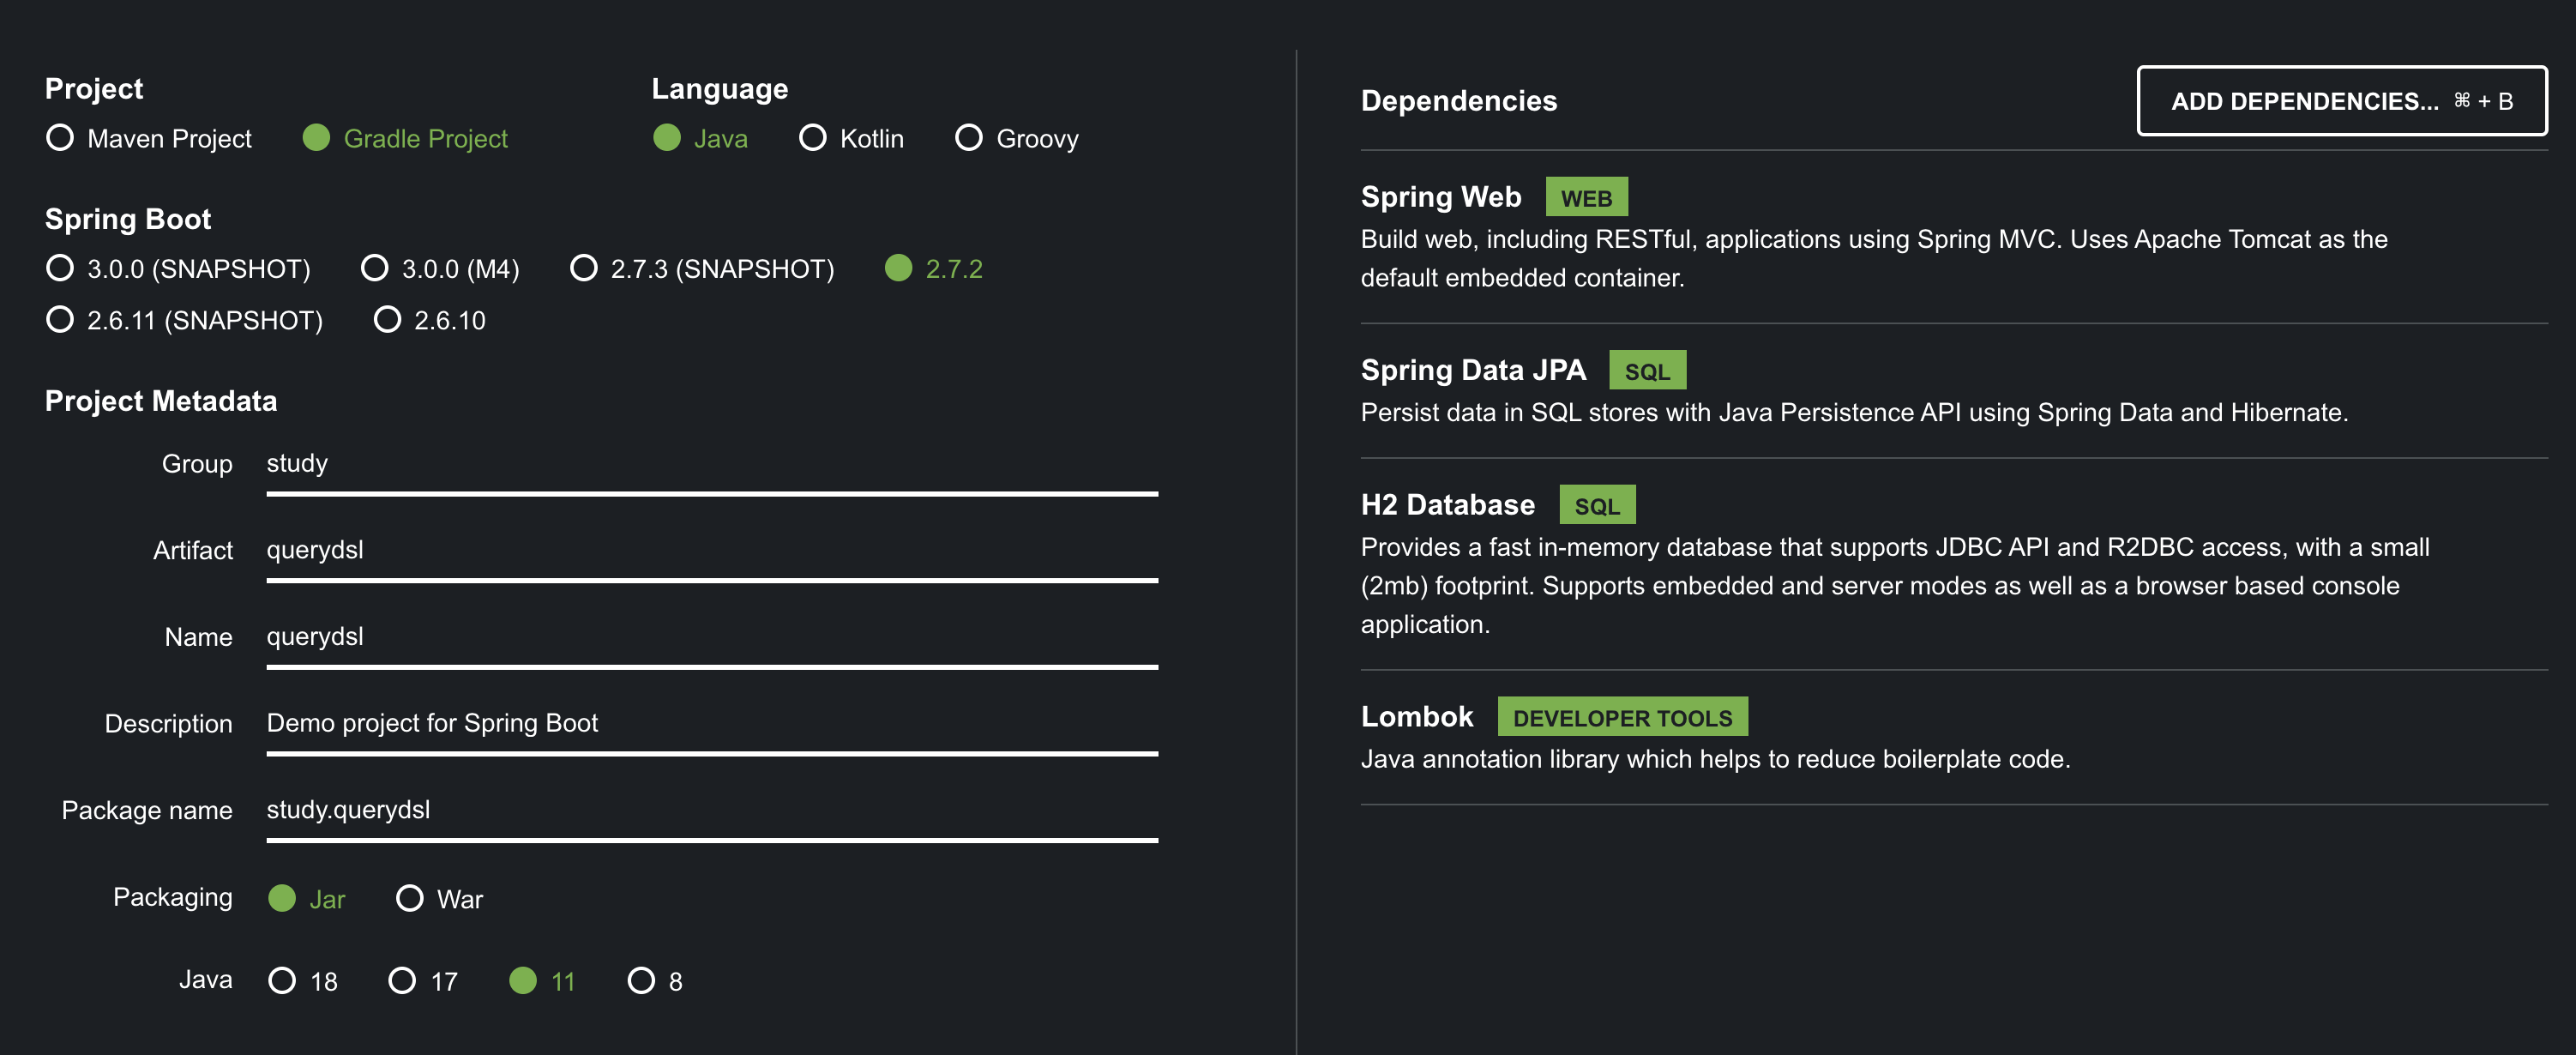Choose Kotlin as the language

[x=813, y=138]
